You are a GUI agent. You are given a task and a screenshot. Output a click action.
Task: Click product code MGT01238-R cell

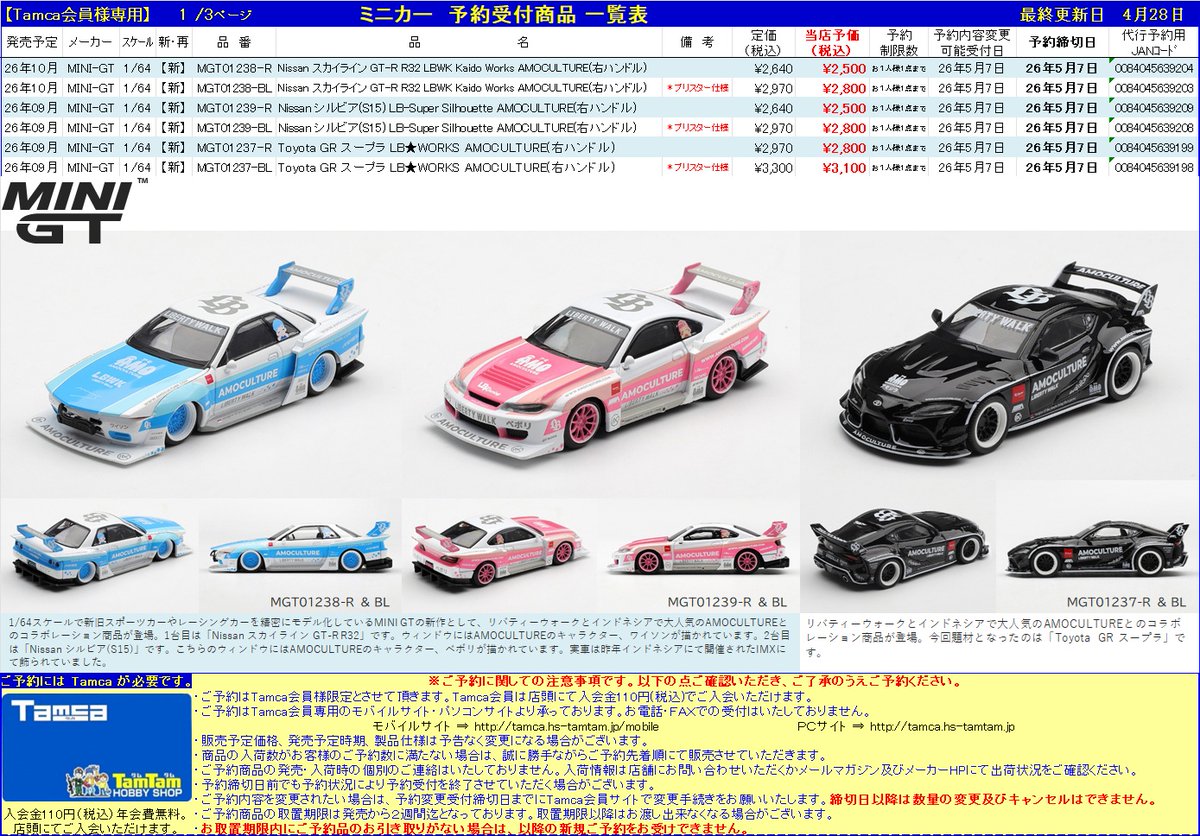click(234, 68)
